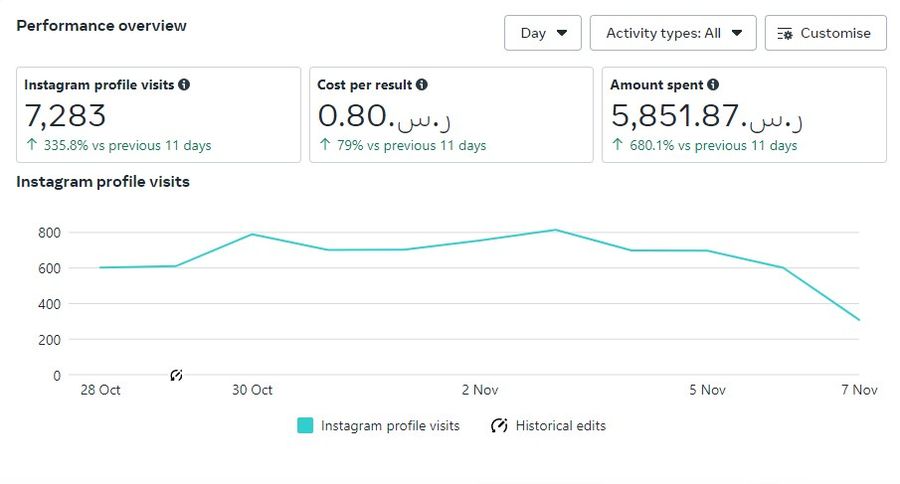Click the 30 Oct axis label
Viewport: 900px width, 484px height.
[x=252, y=390]
